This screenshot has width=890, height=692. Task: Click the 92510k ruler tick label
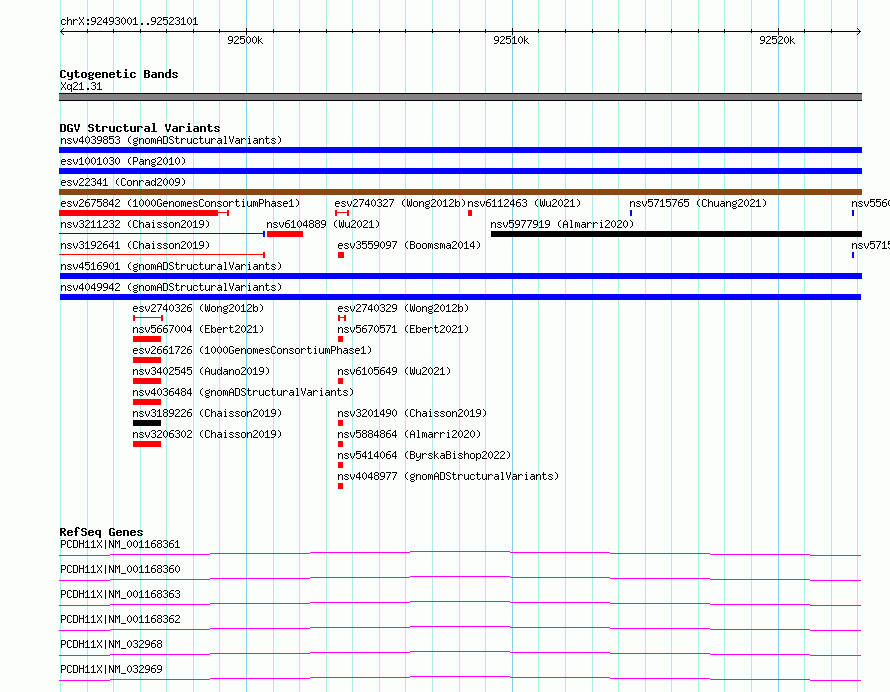click(511, 40)
